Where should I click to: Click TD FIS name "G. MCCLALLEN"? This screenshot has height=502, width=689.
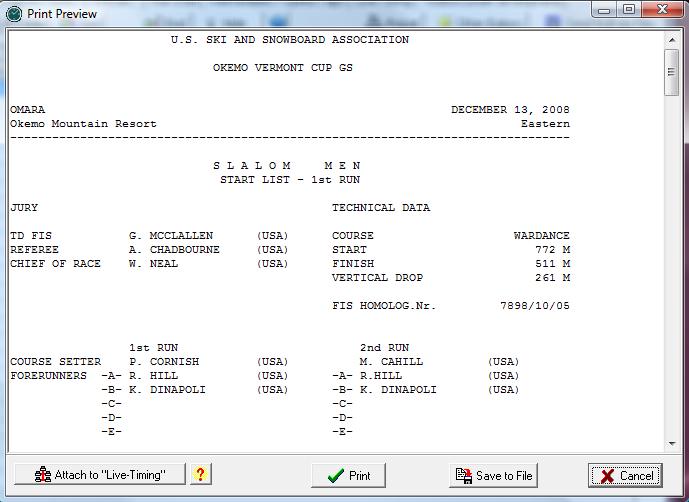pyautogui.click(x=171, y=236)
